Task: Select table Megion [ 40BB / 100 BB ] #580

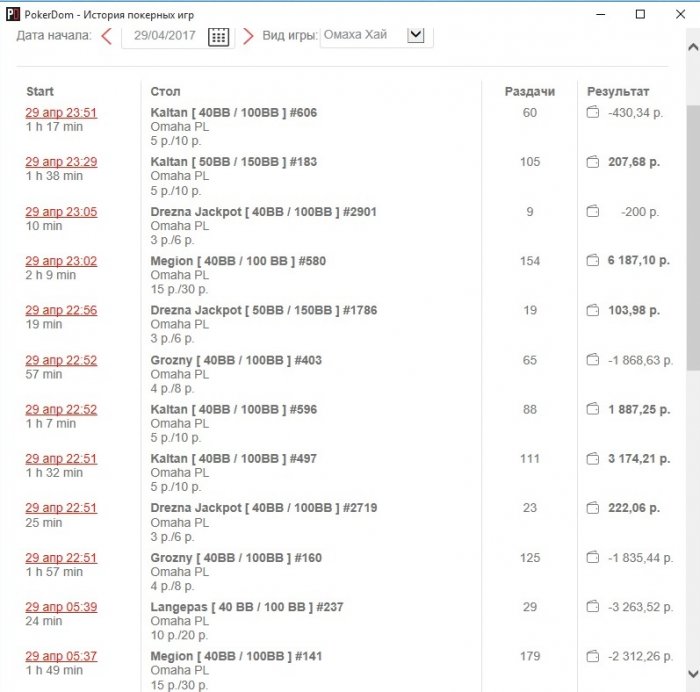Action: (x=238, y=261)
